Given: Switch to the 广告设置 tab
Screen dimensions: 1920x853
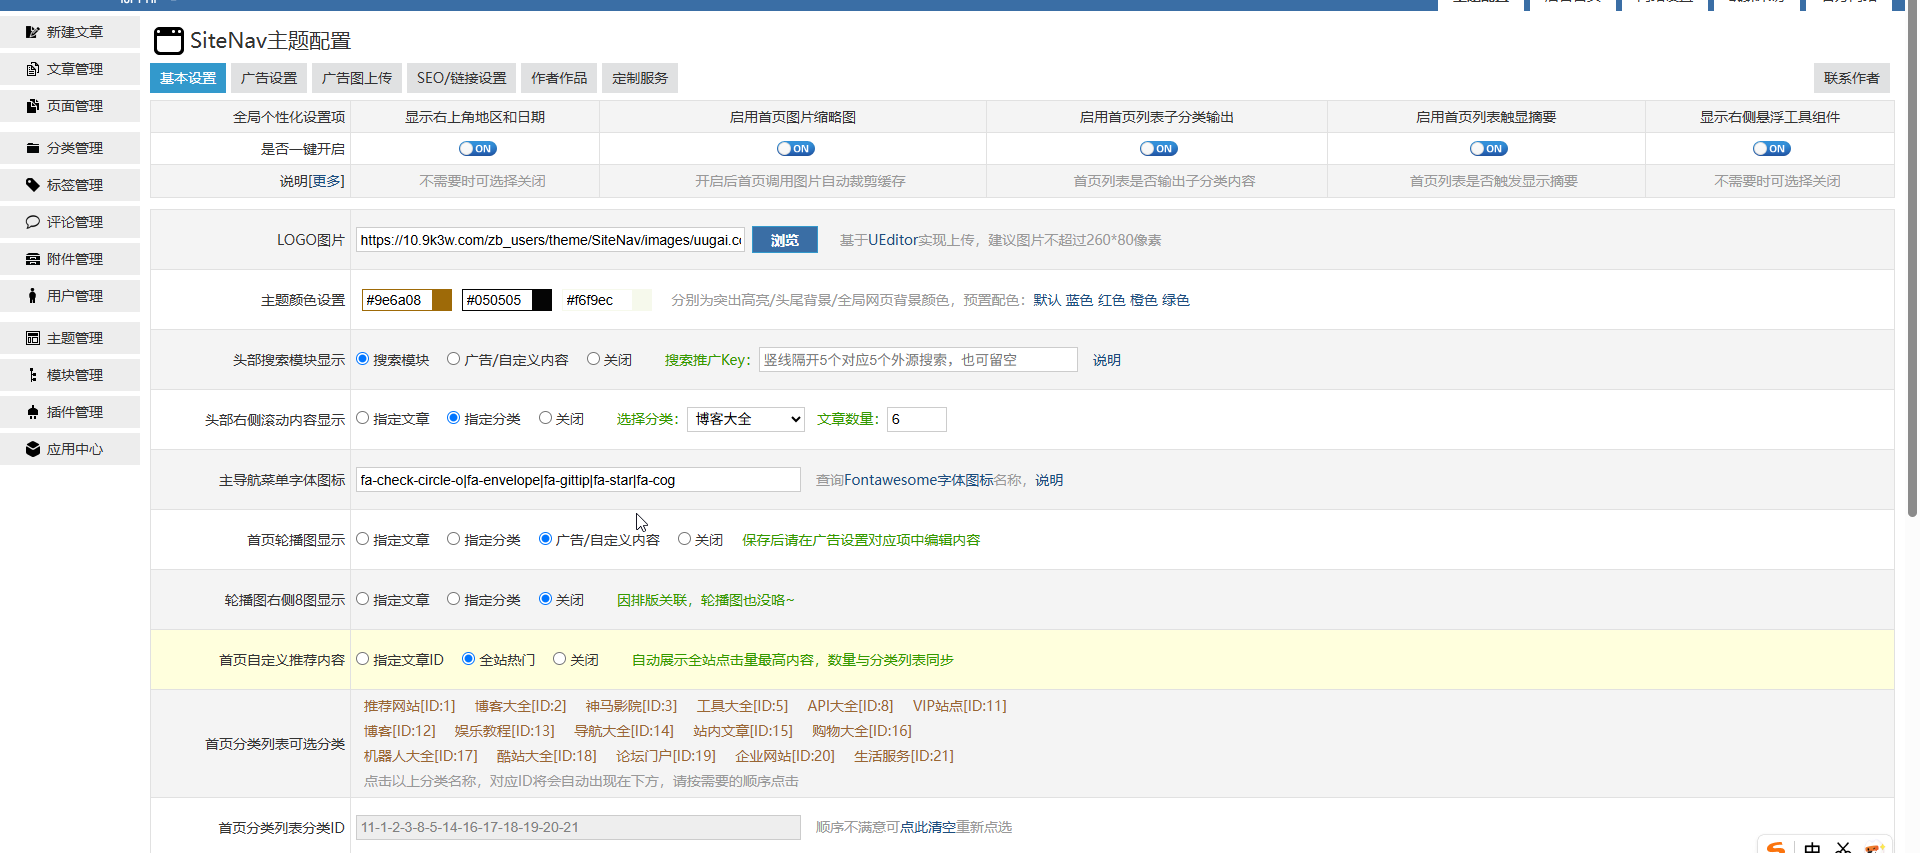Looking at the screenshot, I should 269,78.
